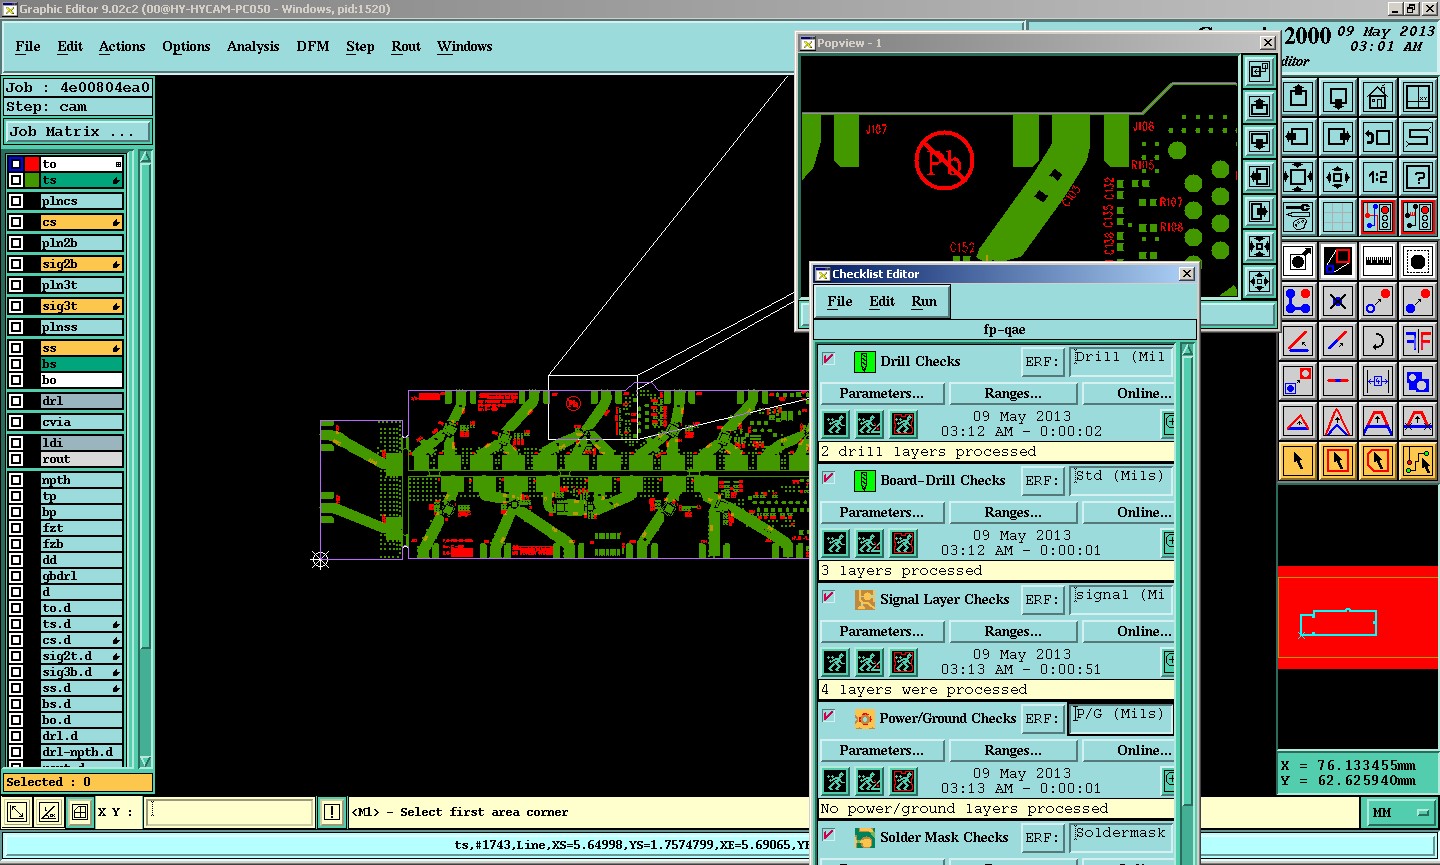Click red-outlined running-man icon under Board-Drill Checks
This screenshot has height=865, width=1440.
[x=903, y=543]
